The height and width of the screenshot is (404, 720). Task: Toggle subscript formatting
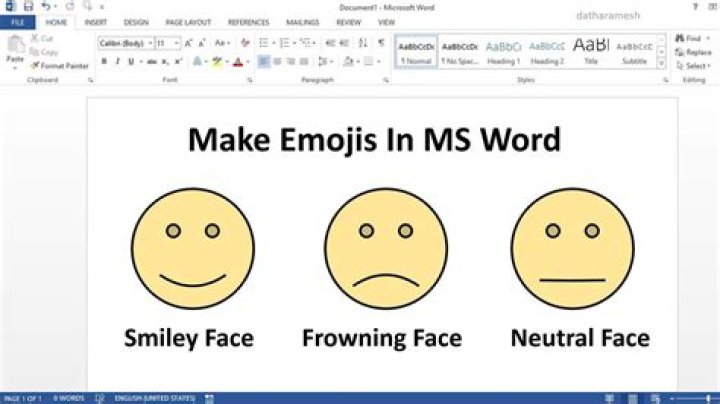(165, 62)
